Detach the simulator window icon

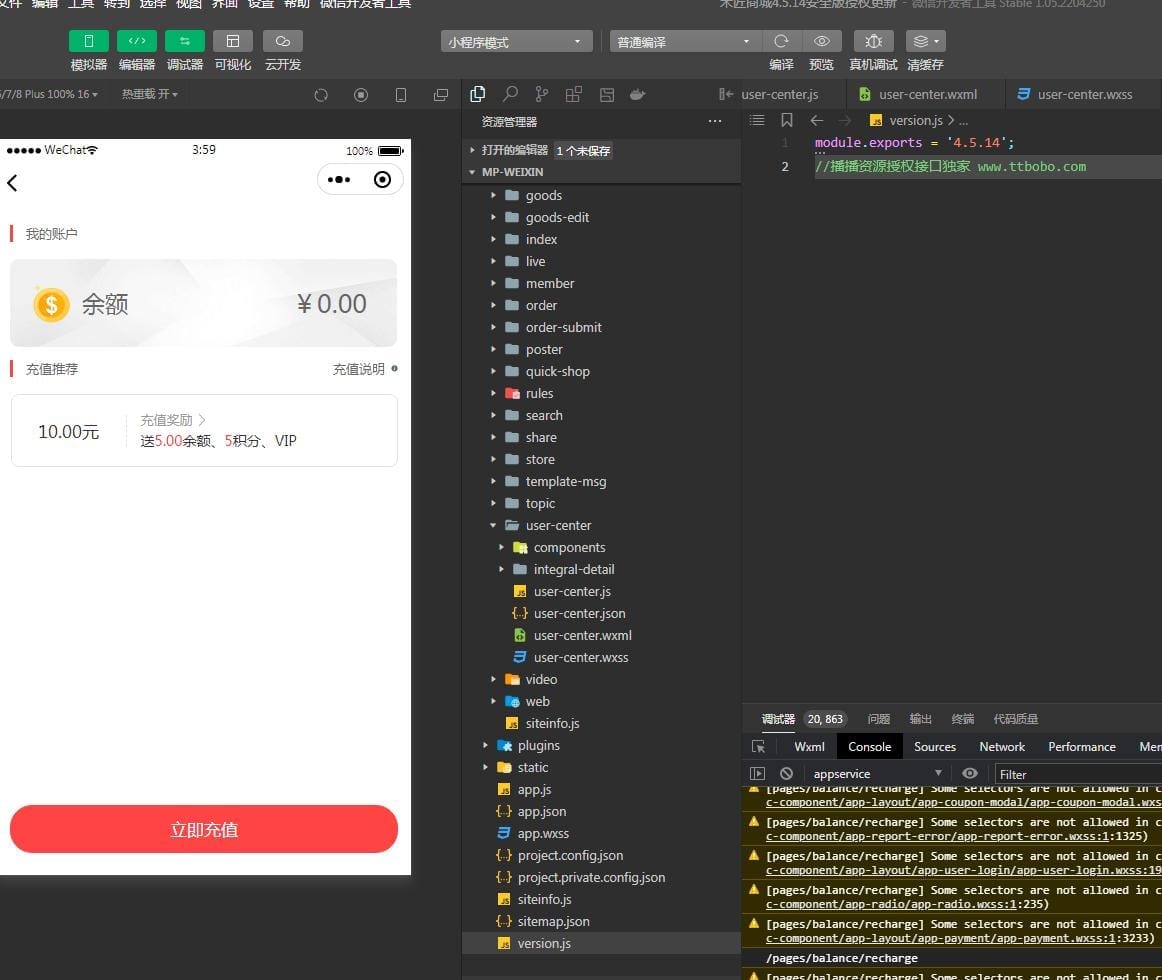pos(441,95)
